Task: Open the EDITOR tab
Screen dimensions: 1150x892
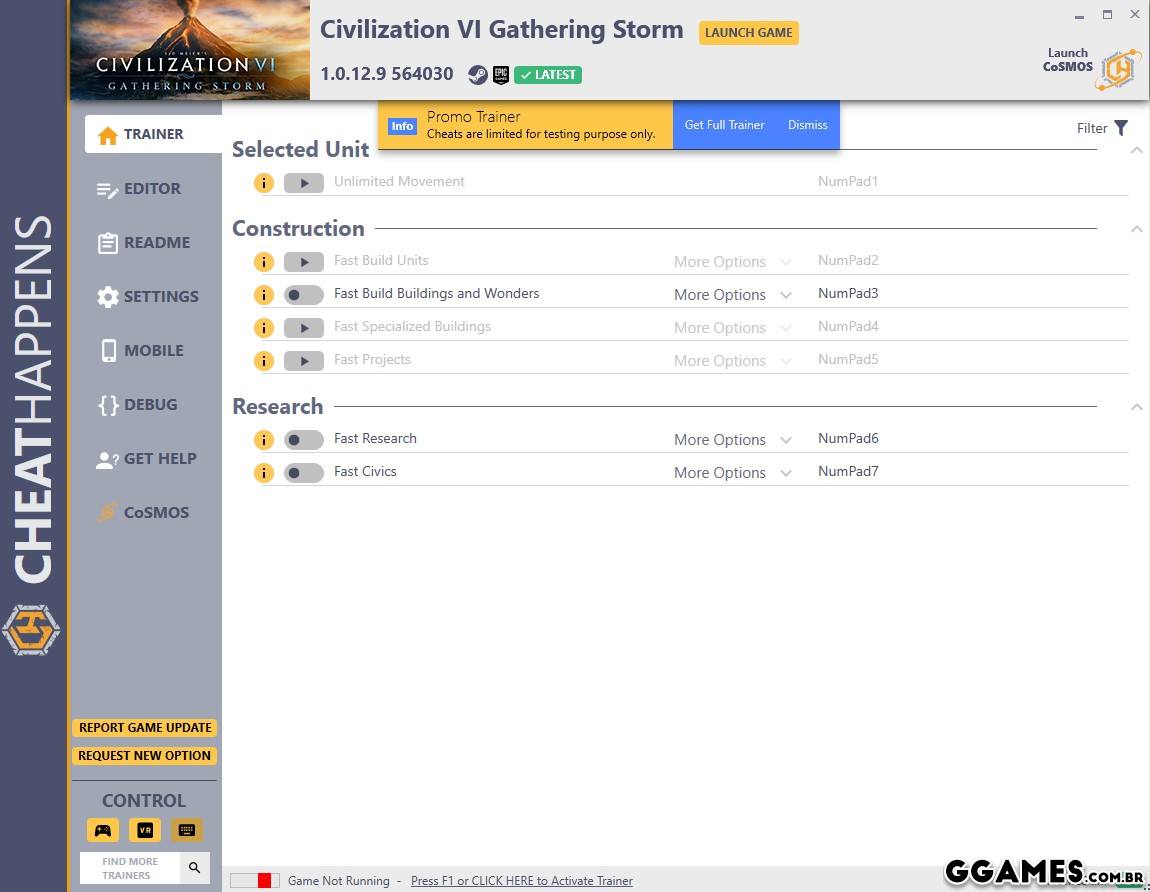Action: point(152,189)
